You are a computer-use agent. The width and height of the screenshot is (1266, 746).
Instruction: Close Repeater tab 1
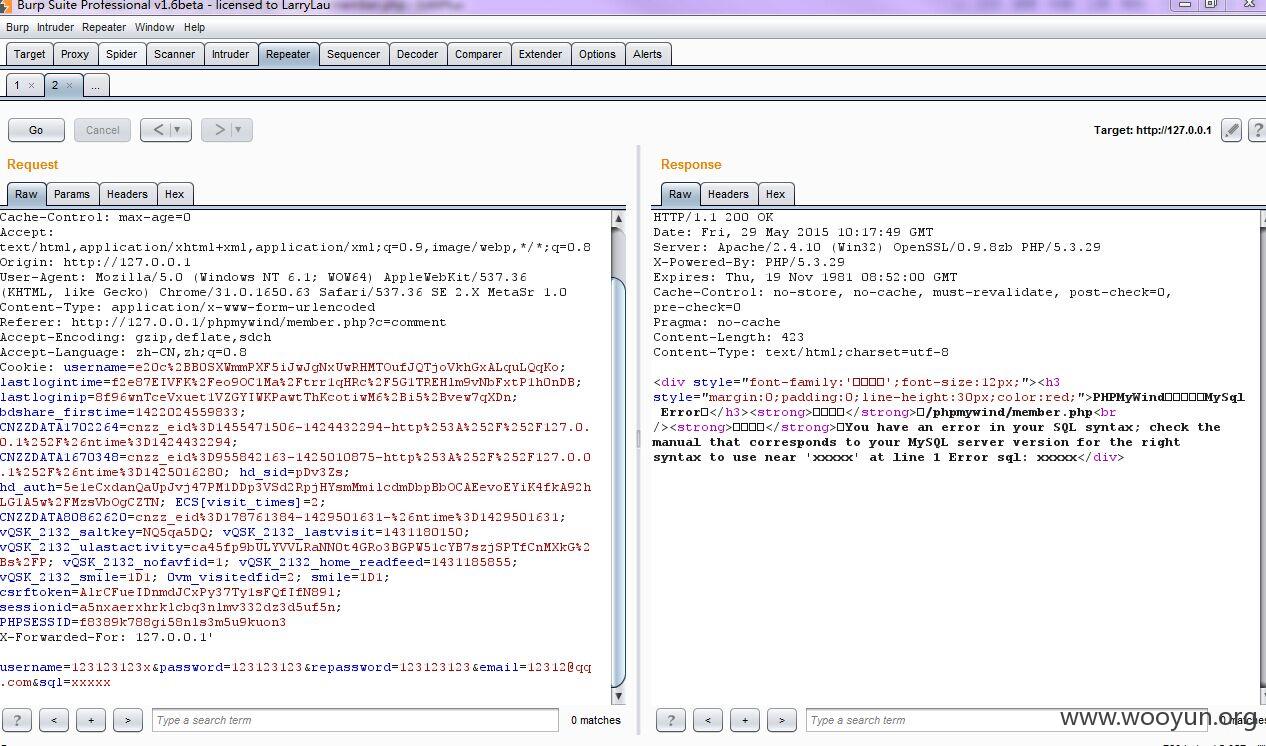tap(31, 86)
